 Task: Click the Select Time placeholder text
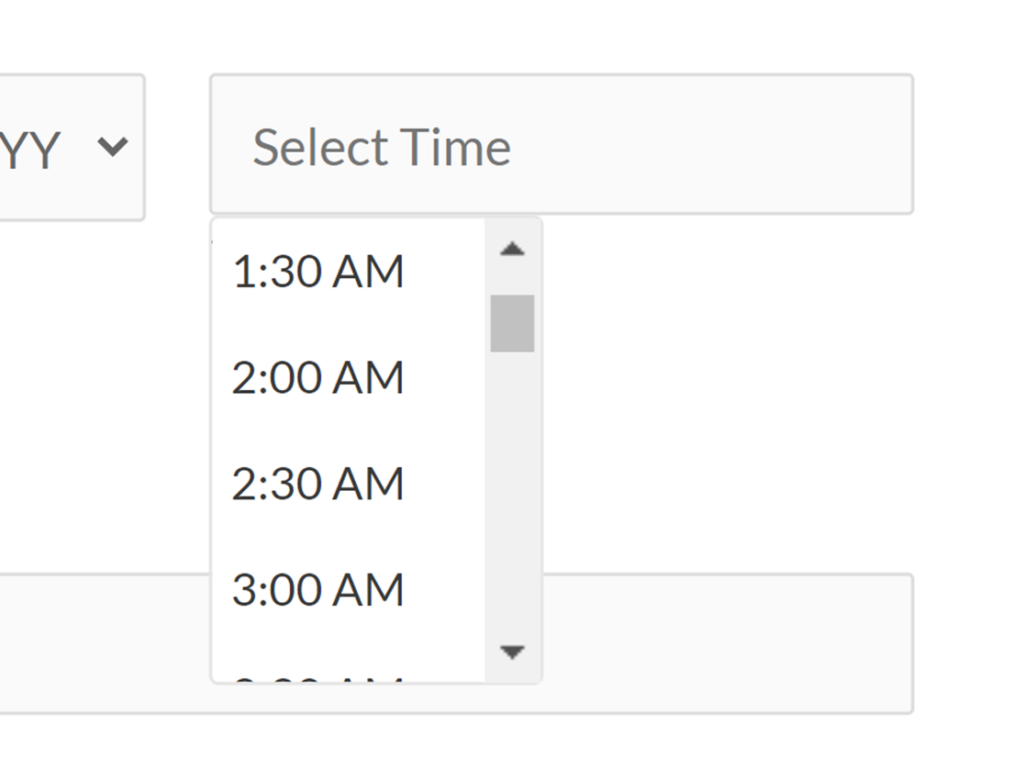381,147
